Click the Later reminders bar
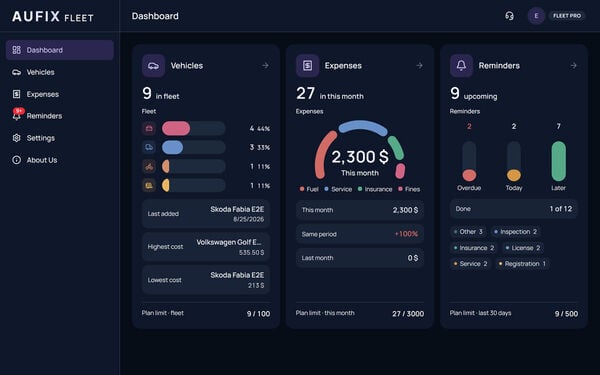This screenshot has height=375, width=600. tap(559, 161)
